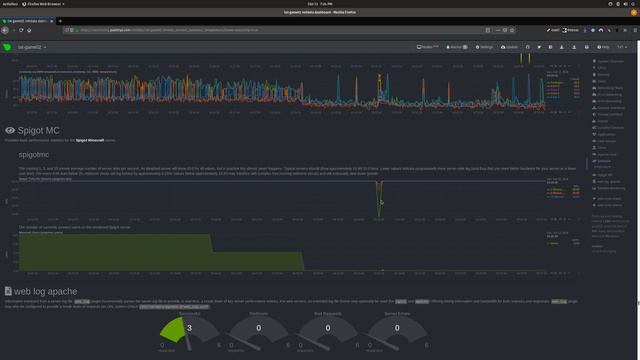Click the Firefox back button

pyautogui.click(x=5, y=30)
